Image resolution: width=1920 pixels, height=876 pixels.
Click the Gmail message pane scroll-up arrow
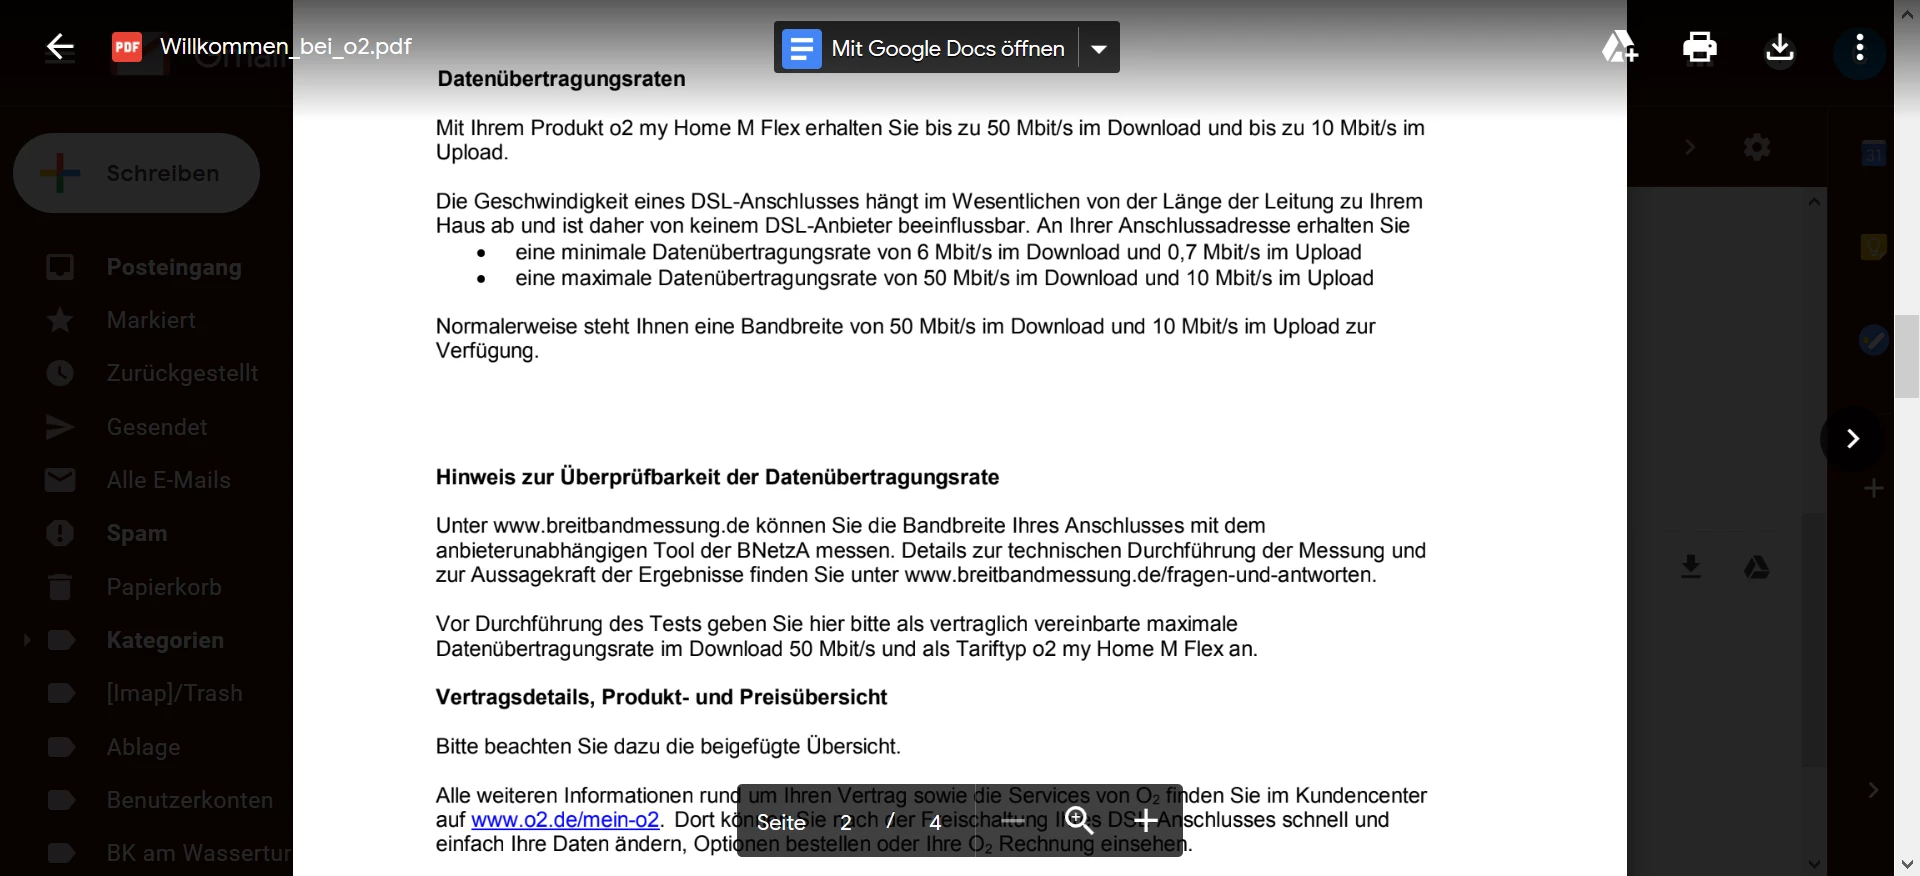tap(1814, 201)
